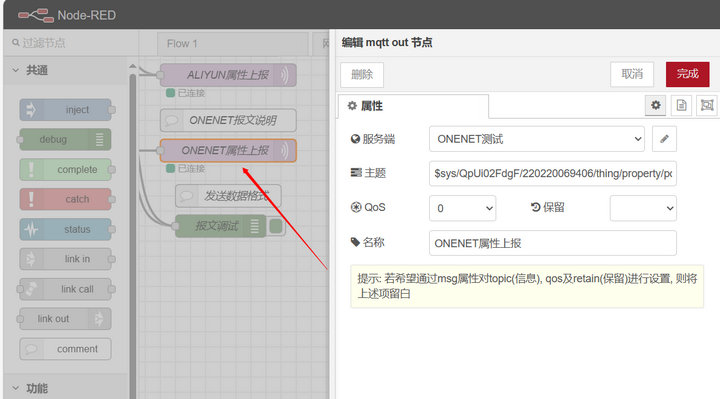Open the 保留 retain dropdown
Viewport: 720px width, 399px height.
(x=643, y=208)
